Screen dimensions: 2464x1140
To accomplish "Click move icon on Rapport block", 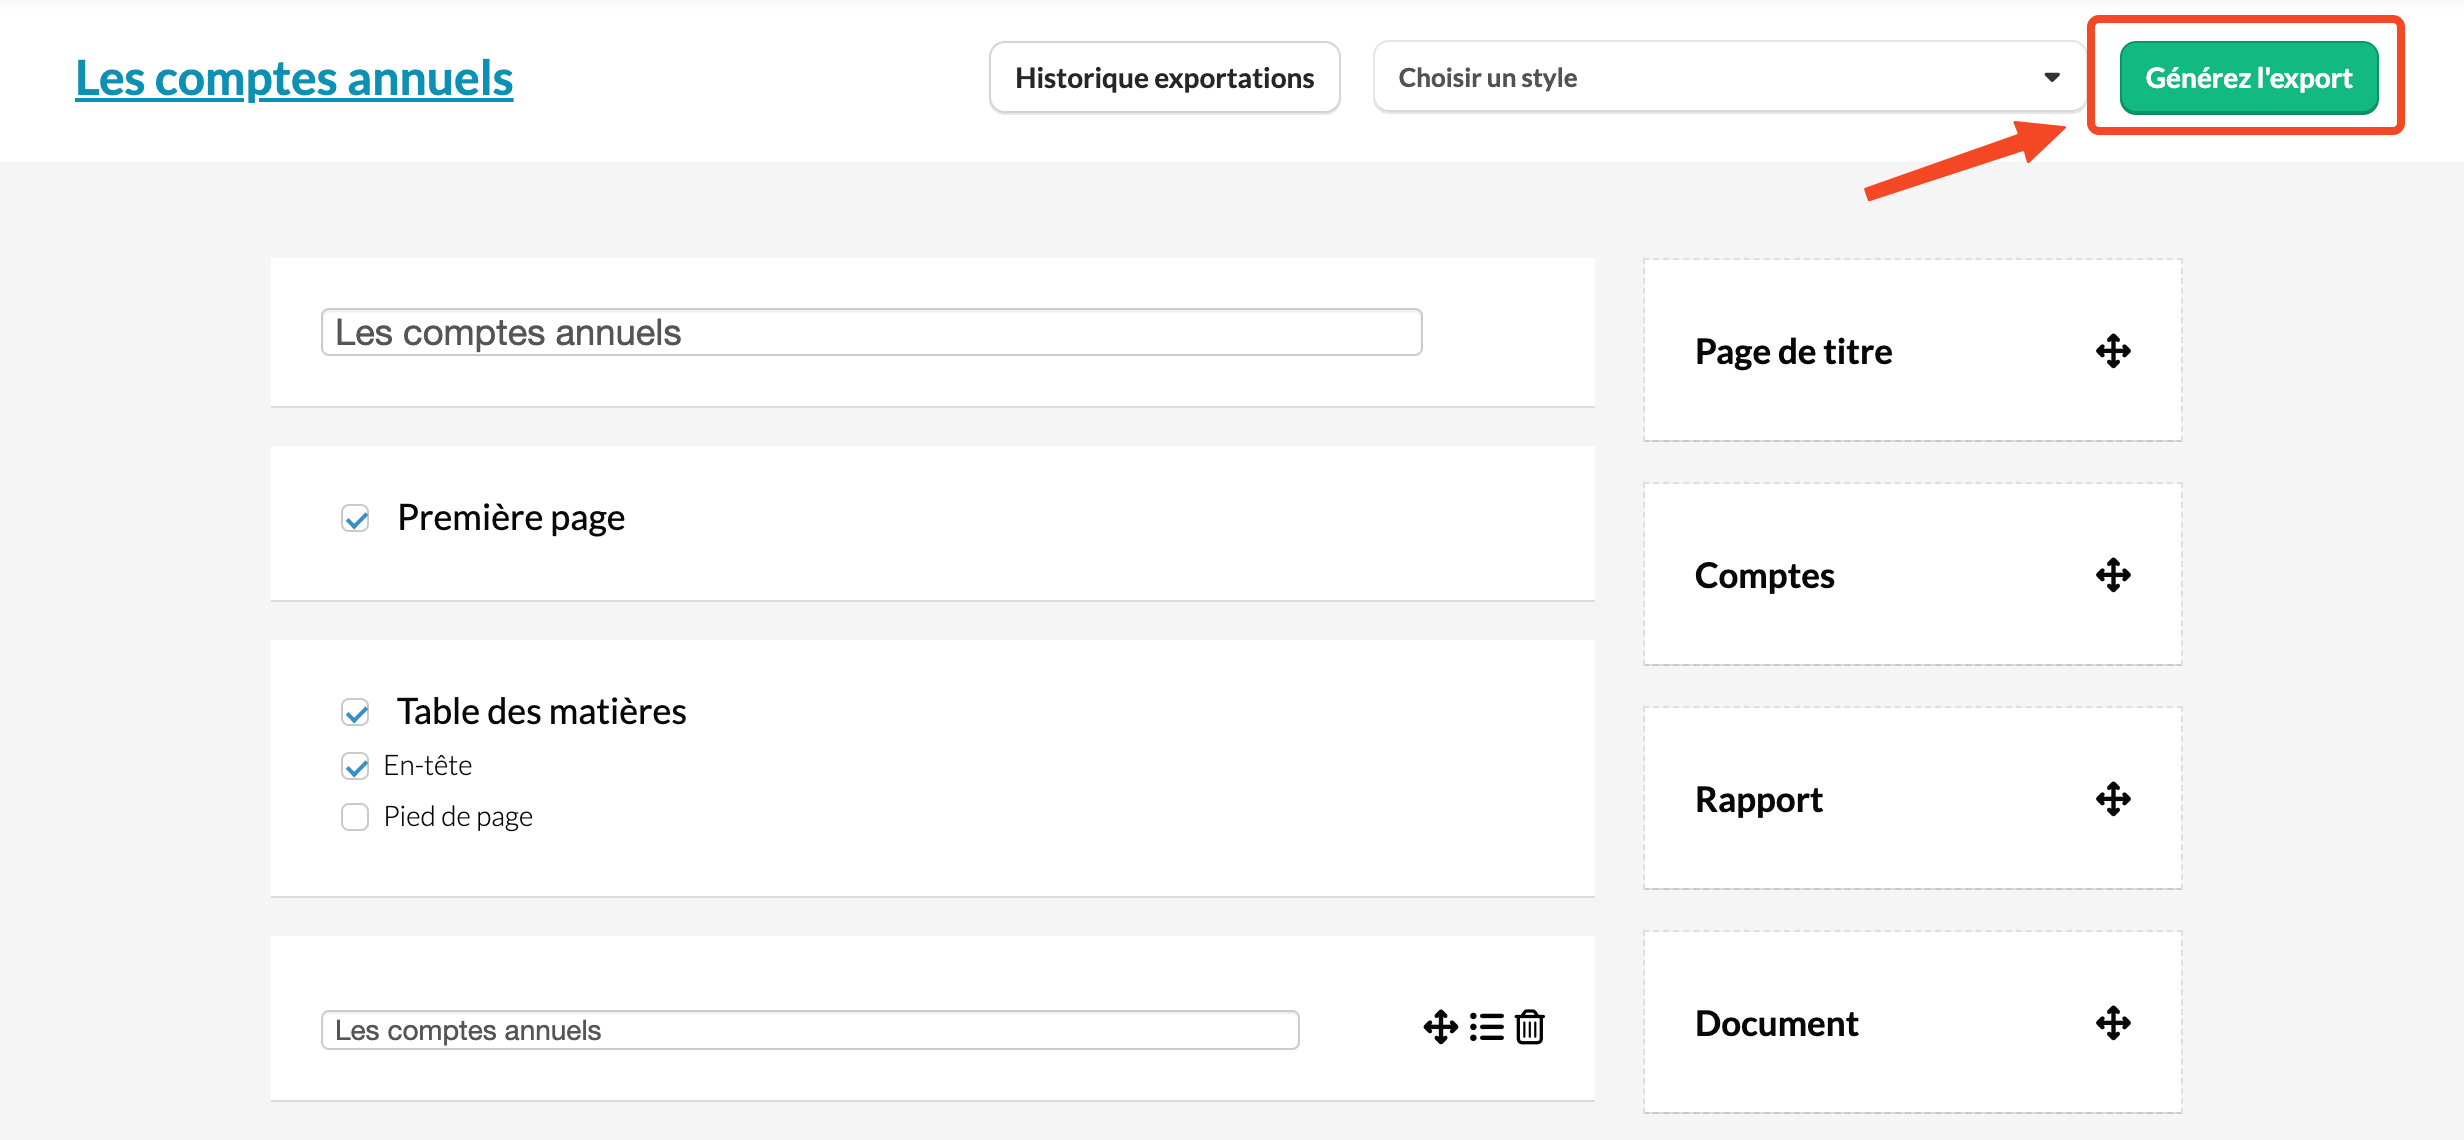I will pos(2113,799).
